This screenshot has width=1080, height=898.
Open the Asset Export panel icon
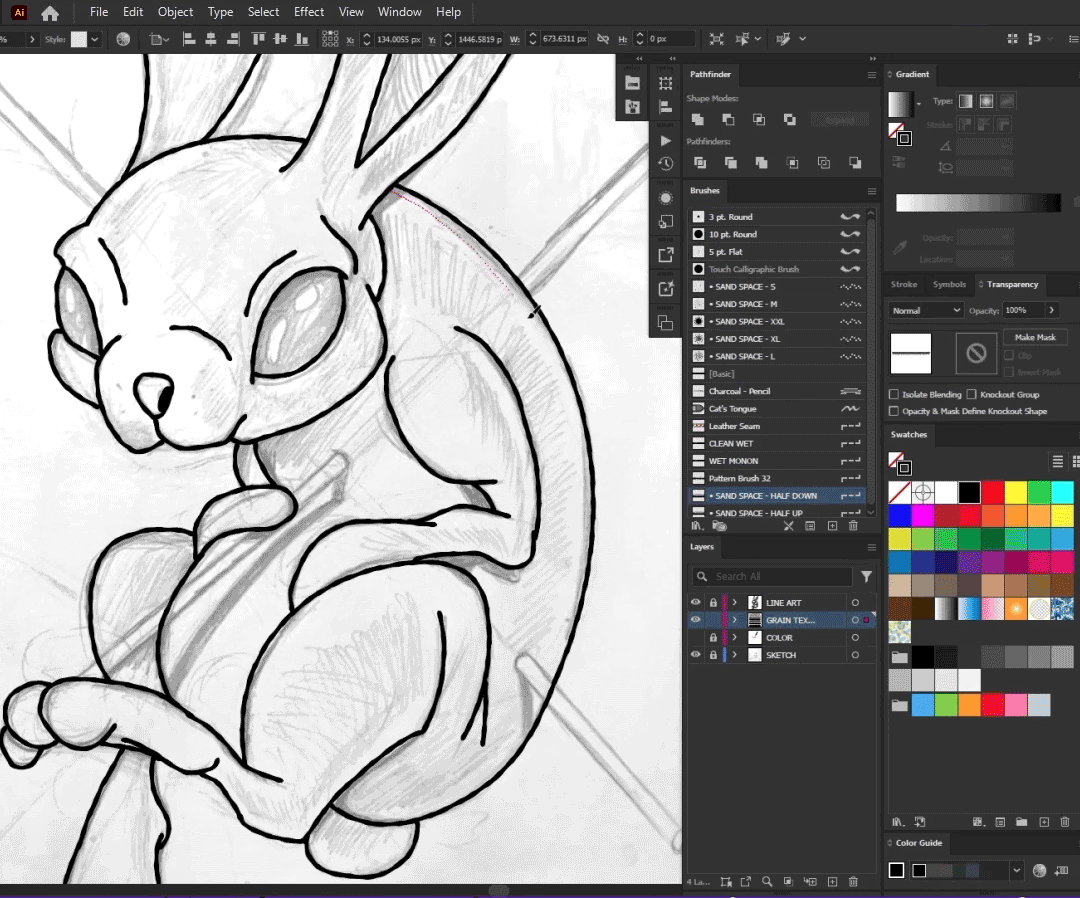pyautogui.click(x=666, y=255)
